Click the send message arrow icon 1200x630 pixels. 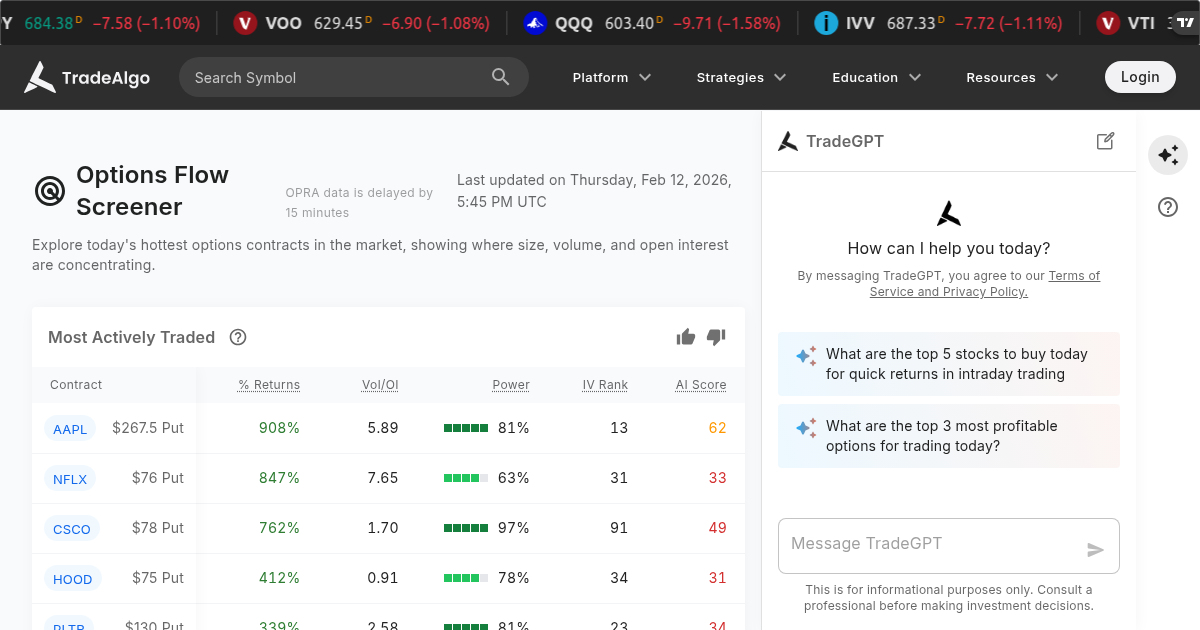pos(1096,550)
